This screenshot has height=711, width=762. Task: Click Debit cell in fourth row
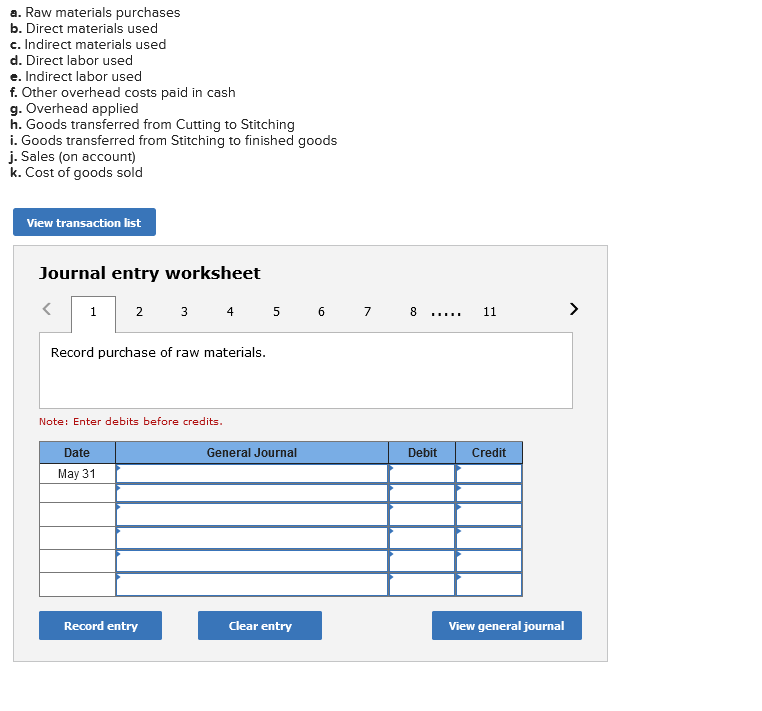click(422, 538)
